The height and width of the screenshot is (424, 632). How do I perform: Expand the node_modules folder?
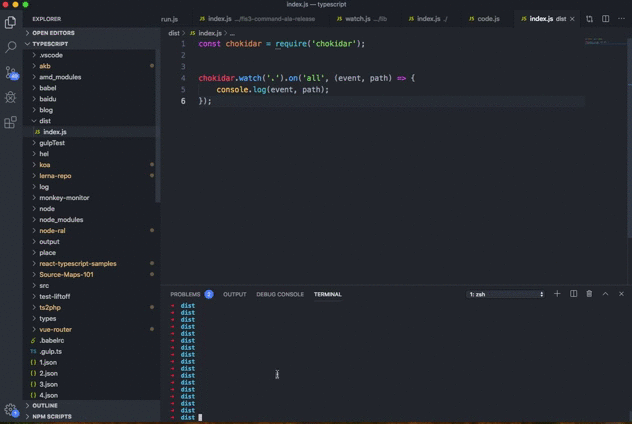point(61,220)
